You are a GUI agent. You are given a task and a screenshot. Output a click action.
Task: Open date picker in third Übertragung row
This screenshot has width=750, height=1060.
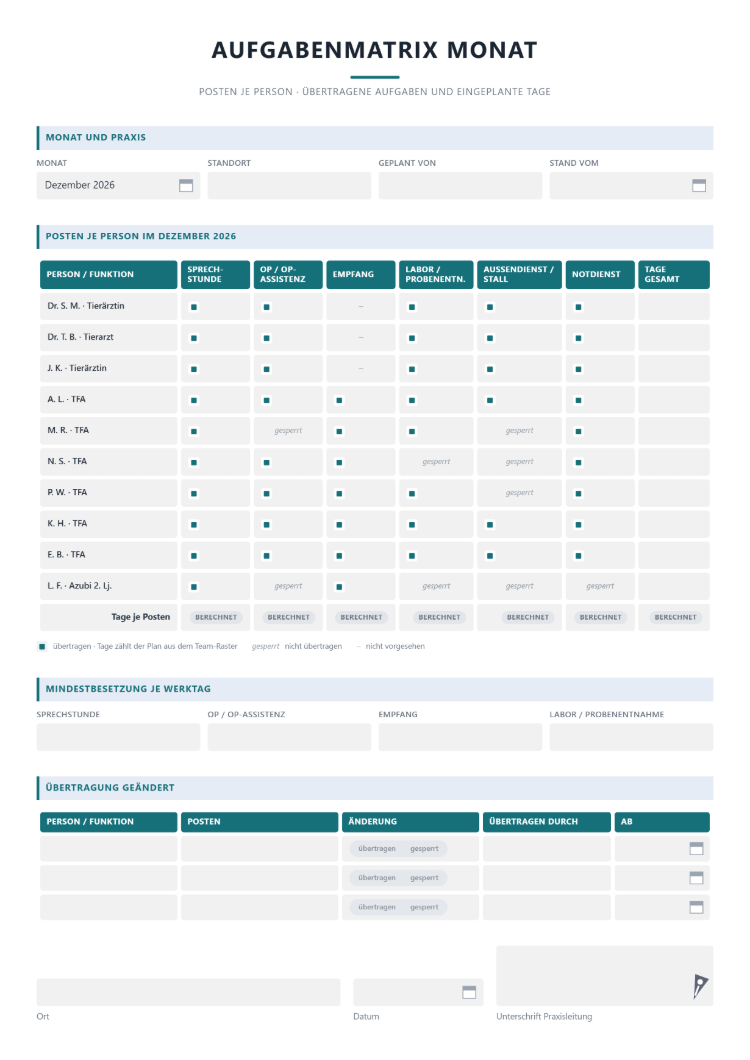(x=696, y=907)
